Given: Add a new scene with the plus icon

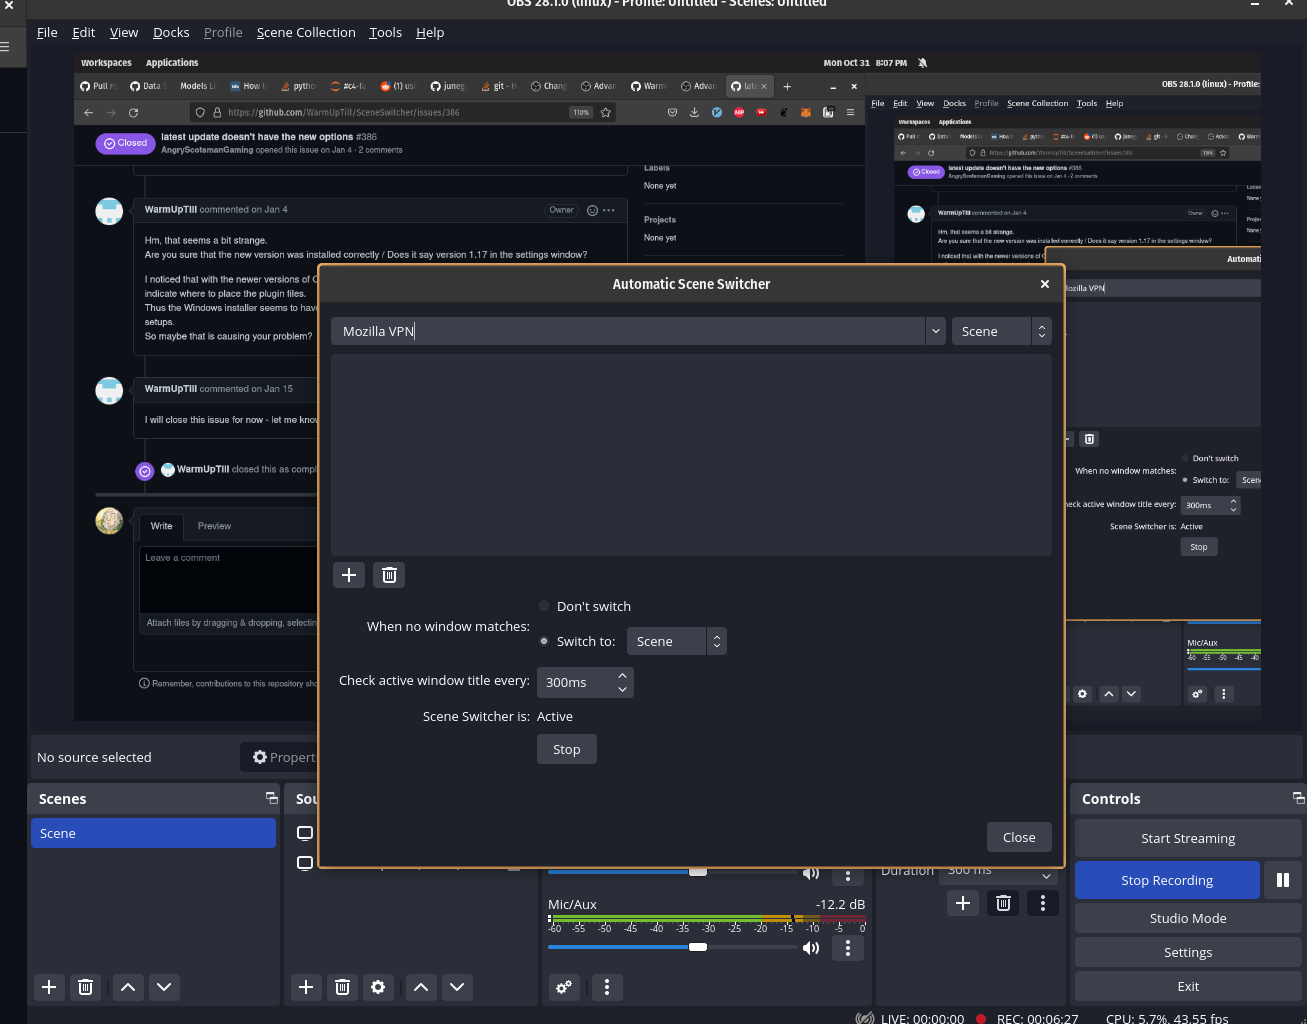Looking at the screenshot, I should point(48,987).
